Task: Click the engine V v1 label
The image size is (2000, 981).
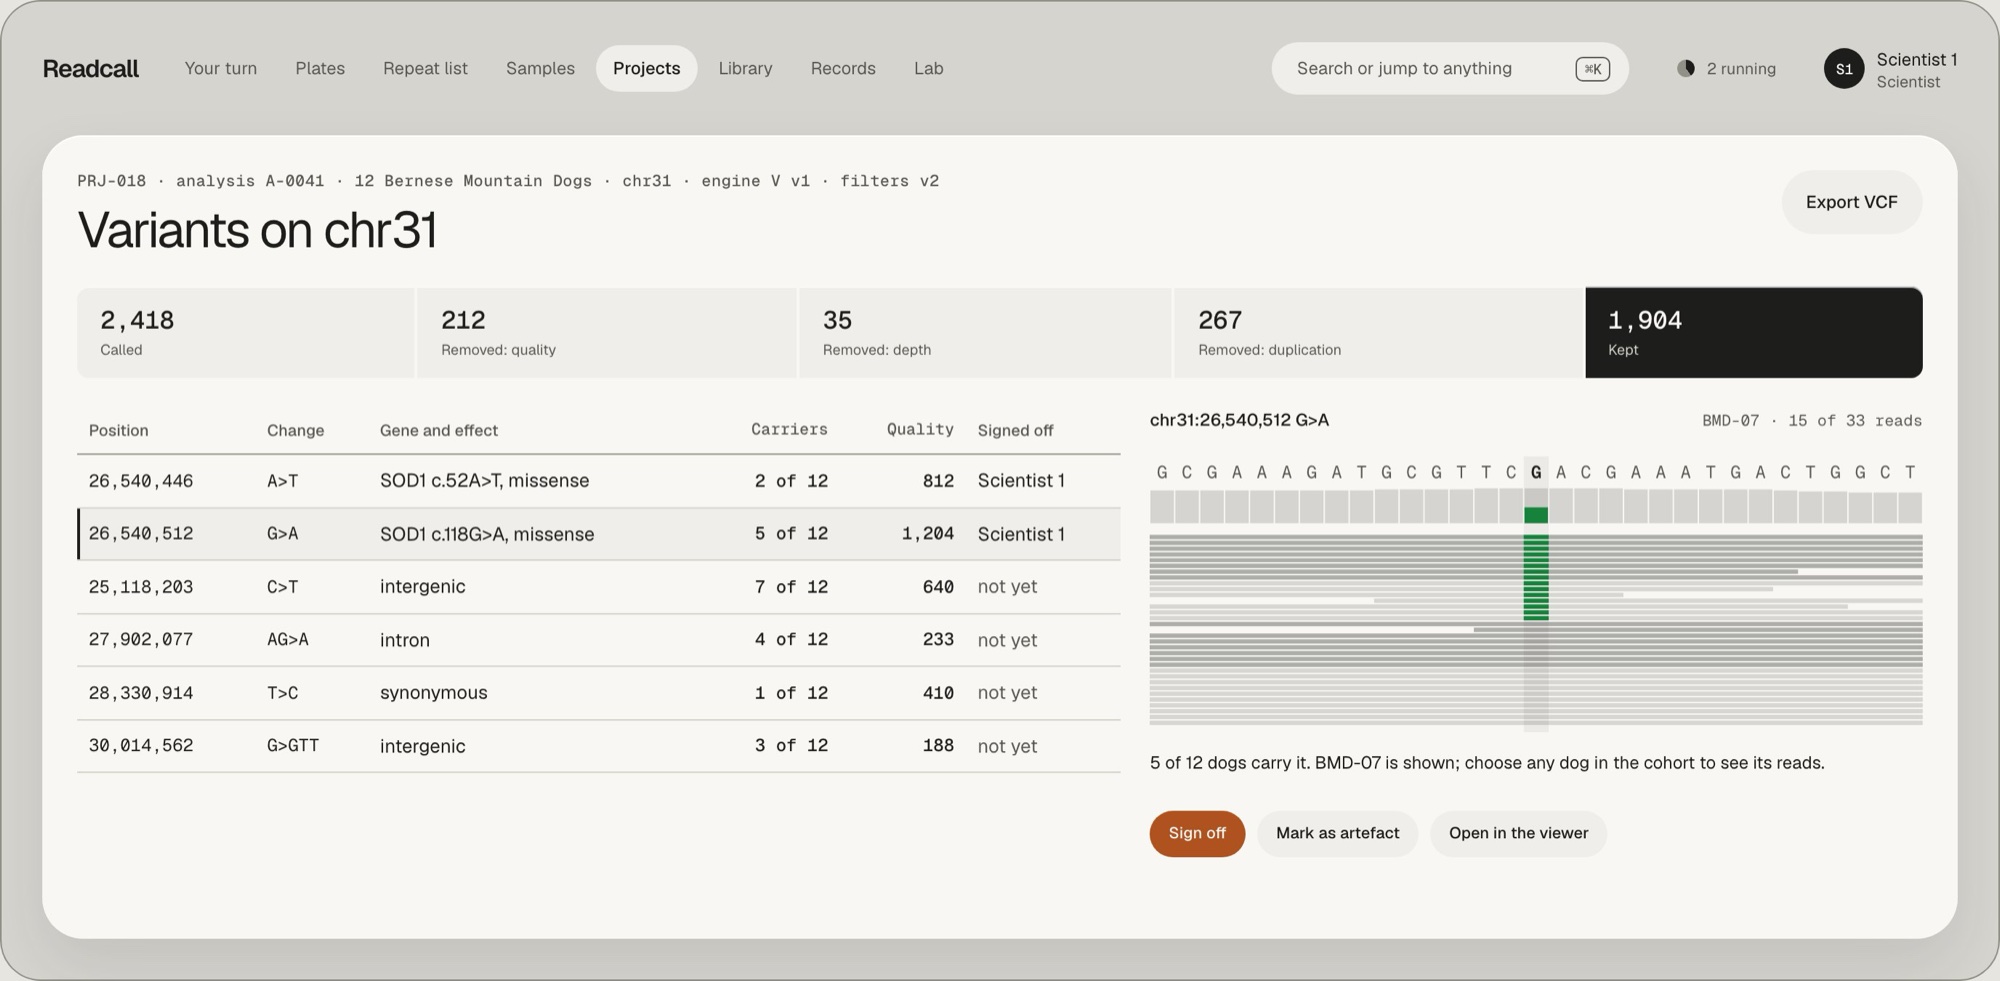Action: coord(755,181)
